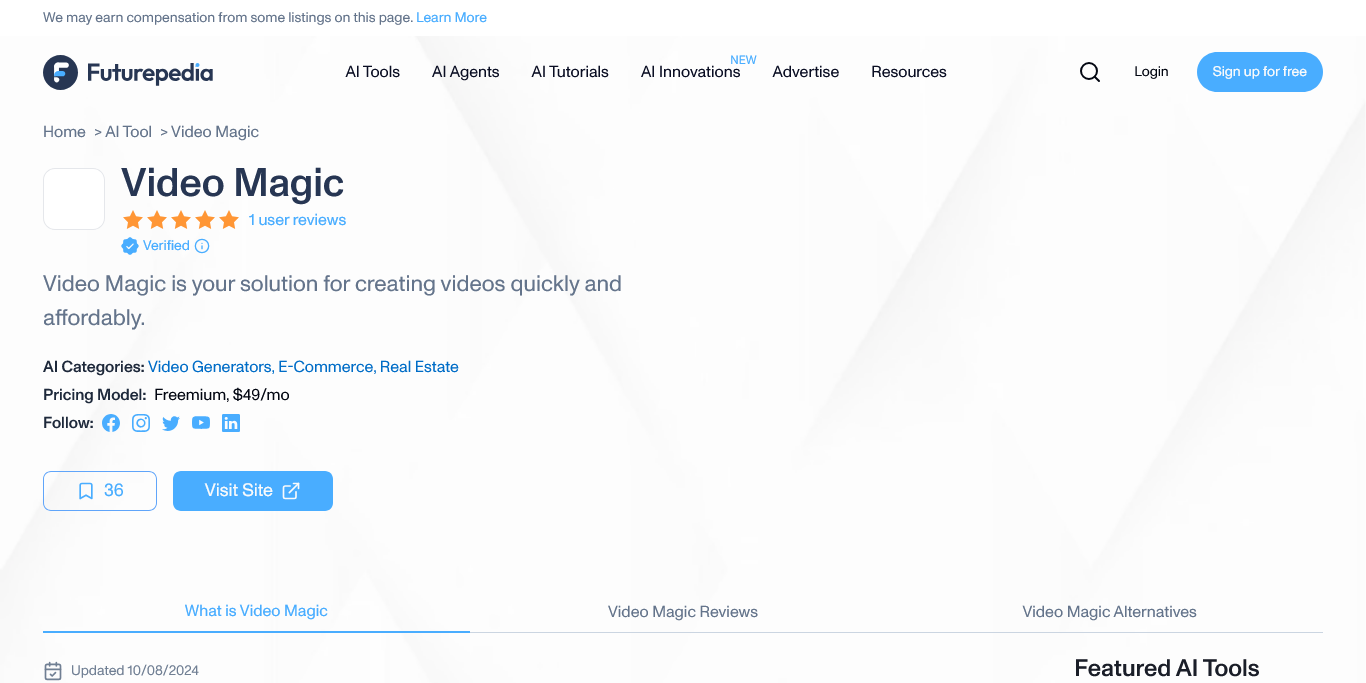Open the Resources menu
Viewport: 1366px width, 683px height.
pos(909,72)
